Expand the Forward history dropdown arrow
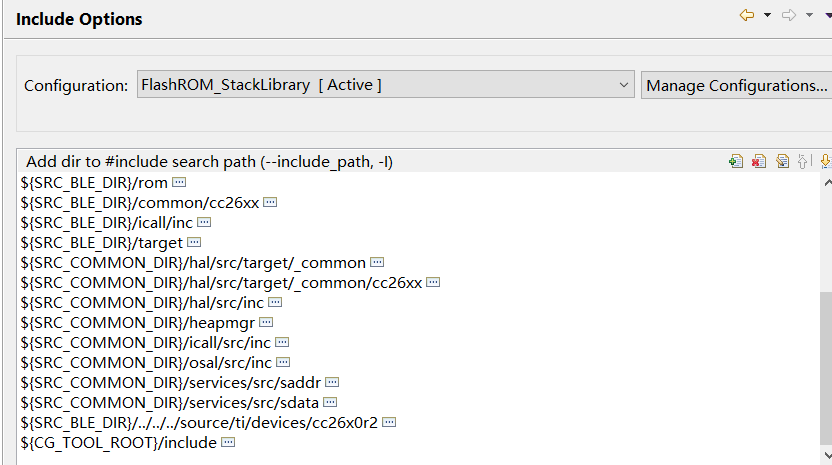 tap(809, 15)
